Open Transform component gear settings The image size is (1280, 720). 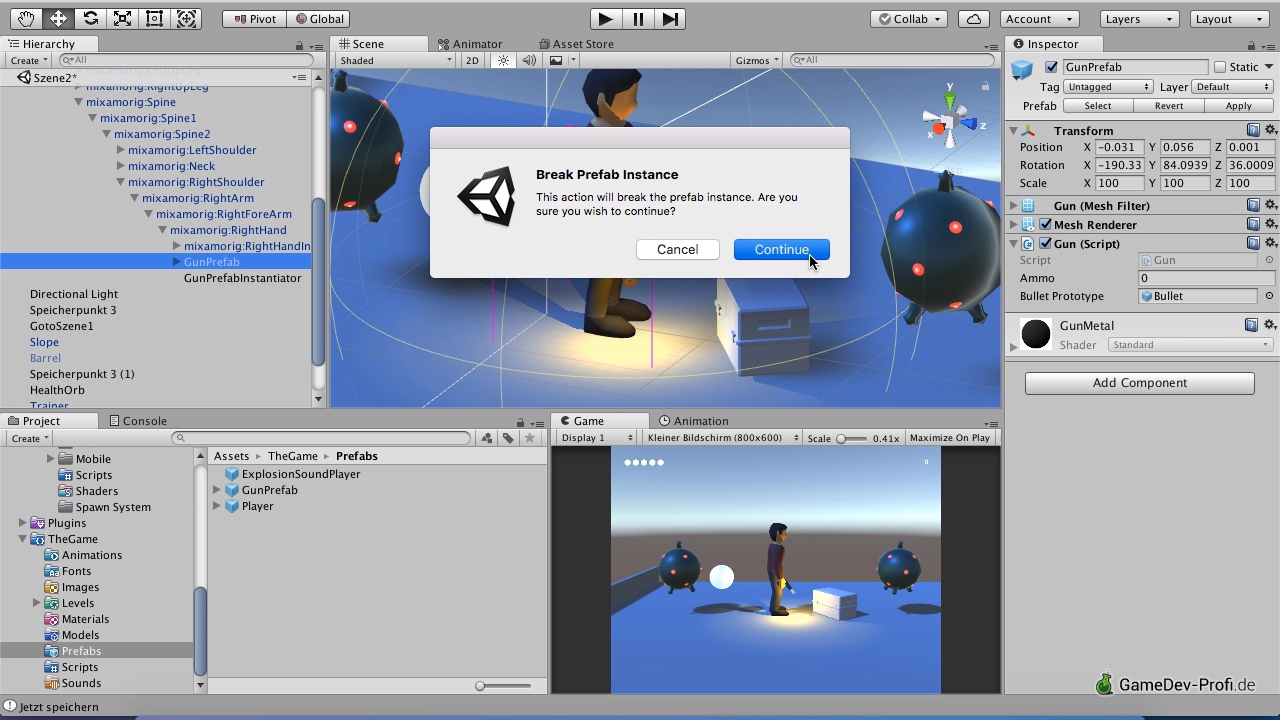(x=1270, y=130)
